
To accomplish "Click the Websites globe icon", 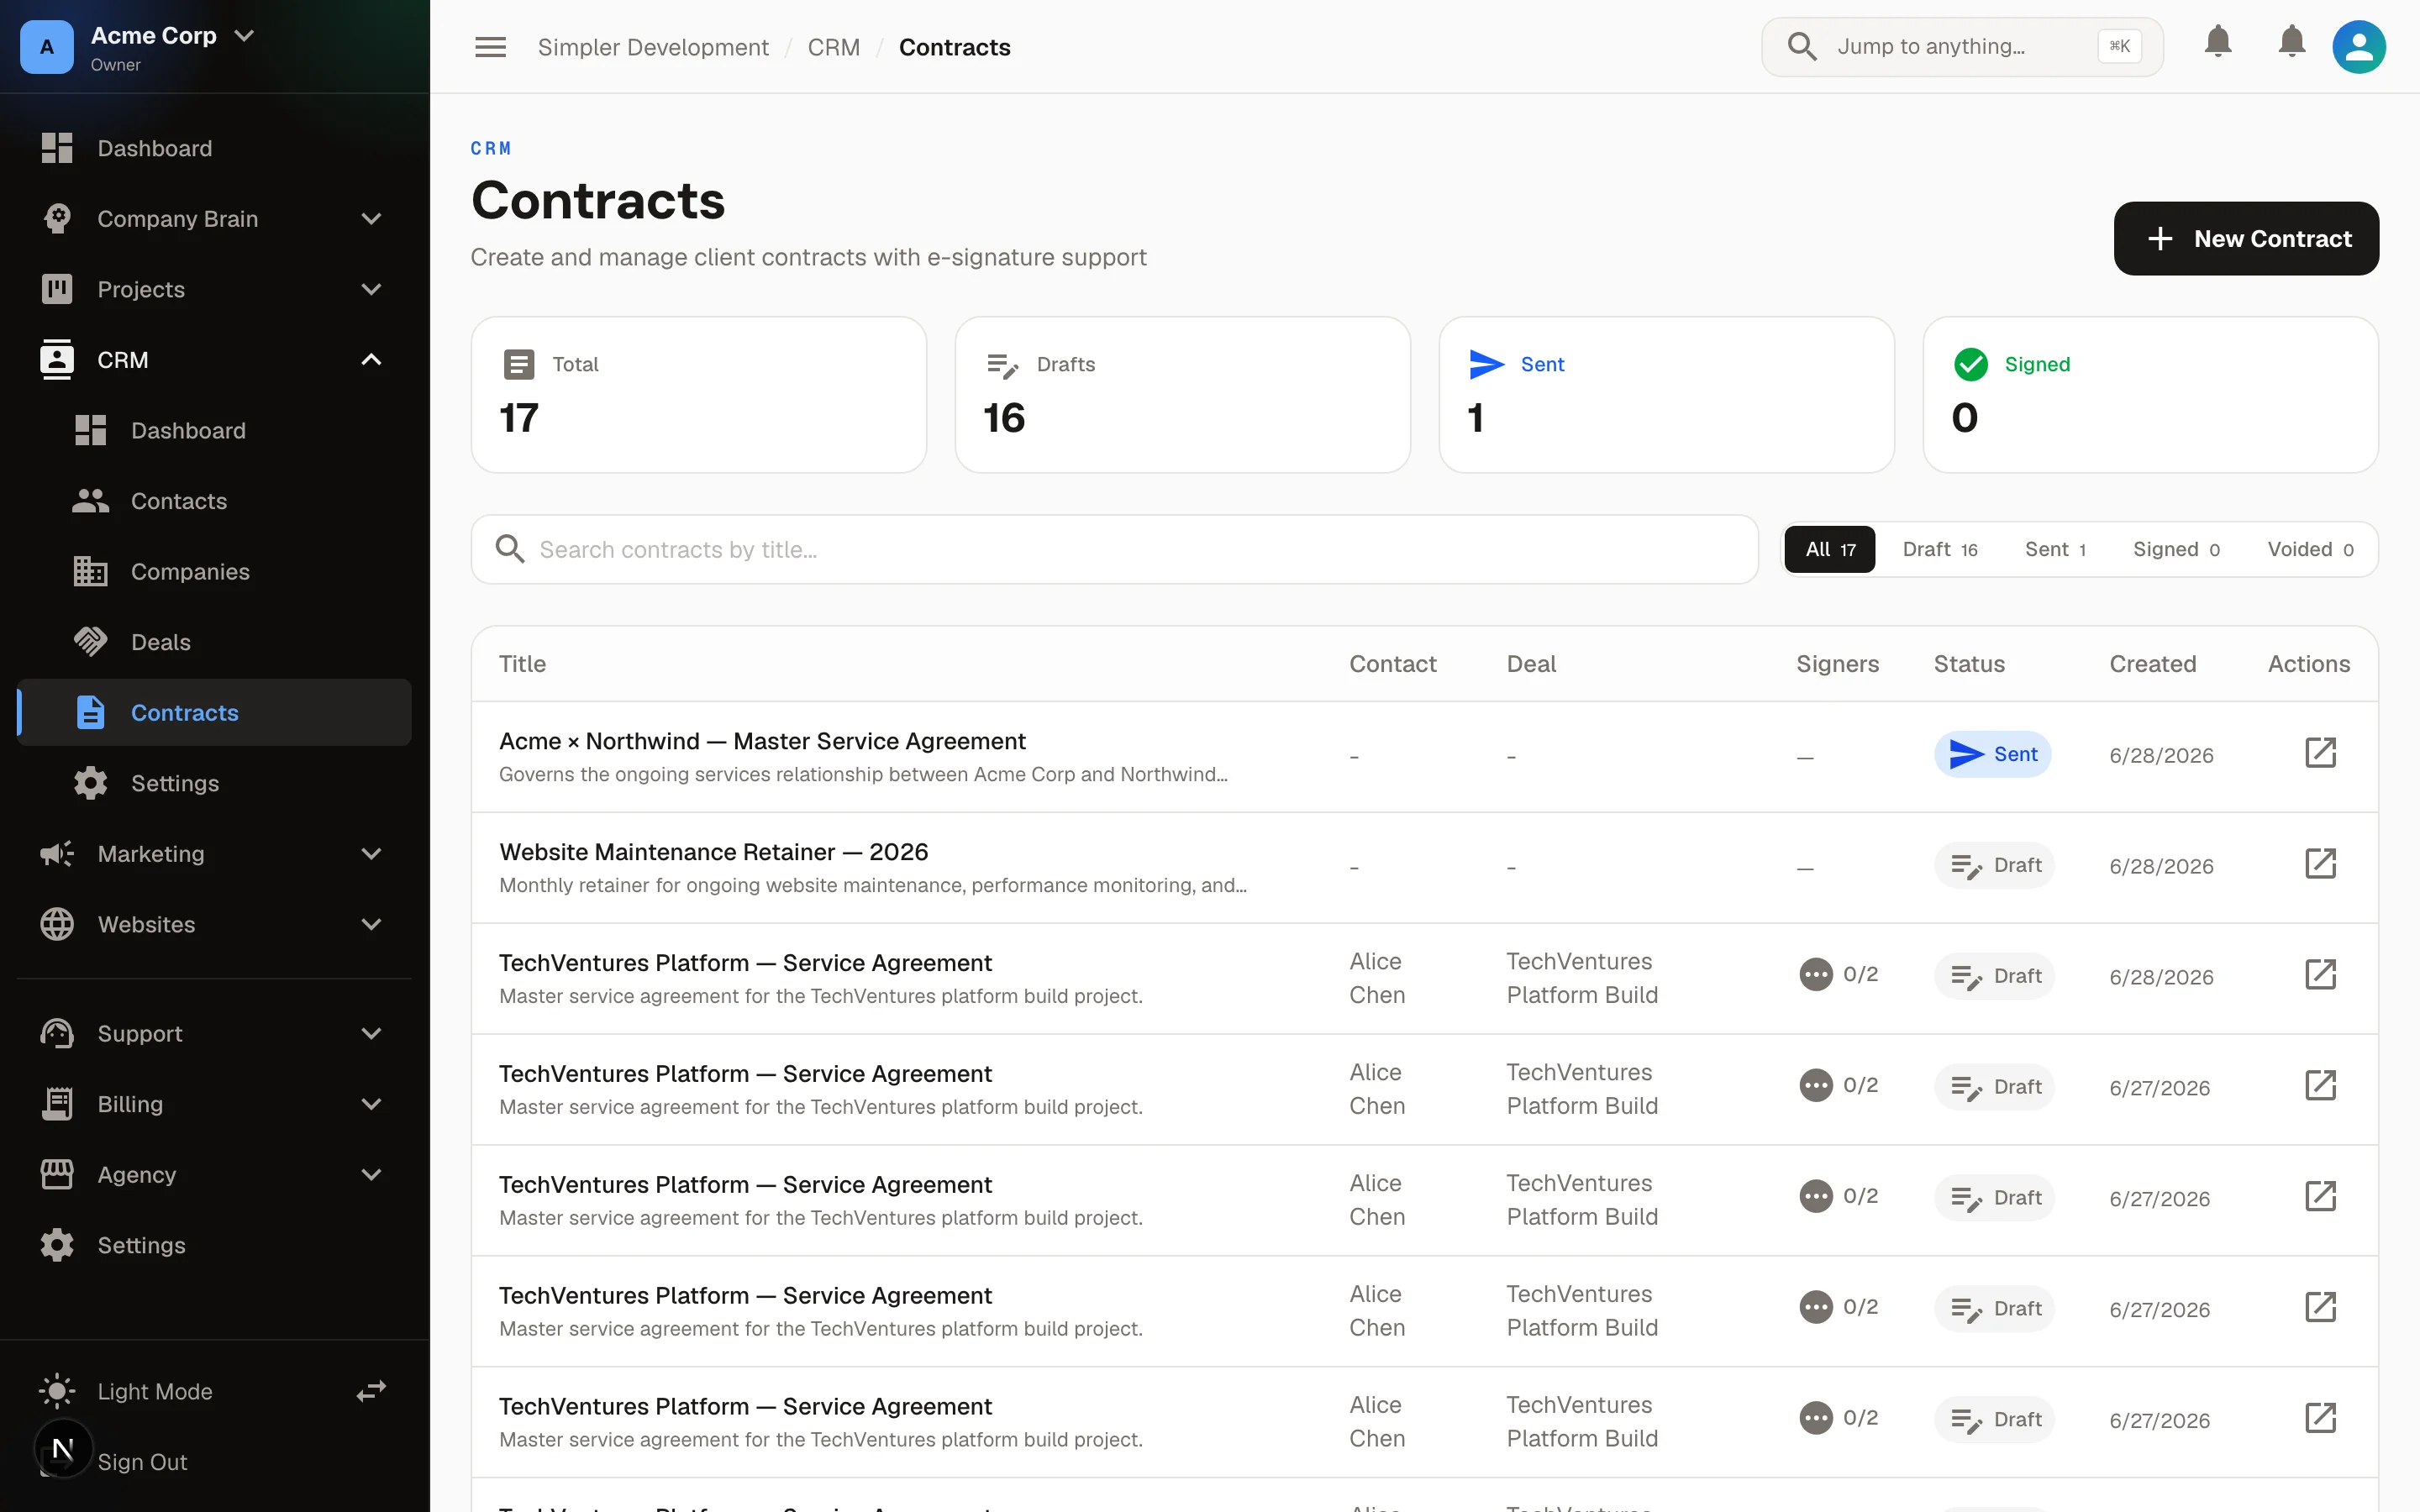I will 57,924.
